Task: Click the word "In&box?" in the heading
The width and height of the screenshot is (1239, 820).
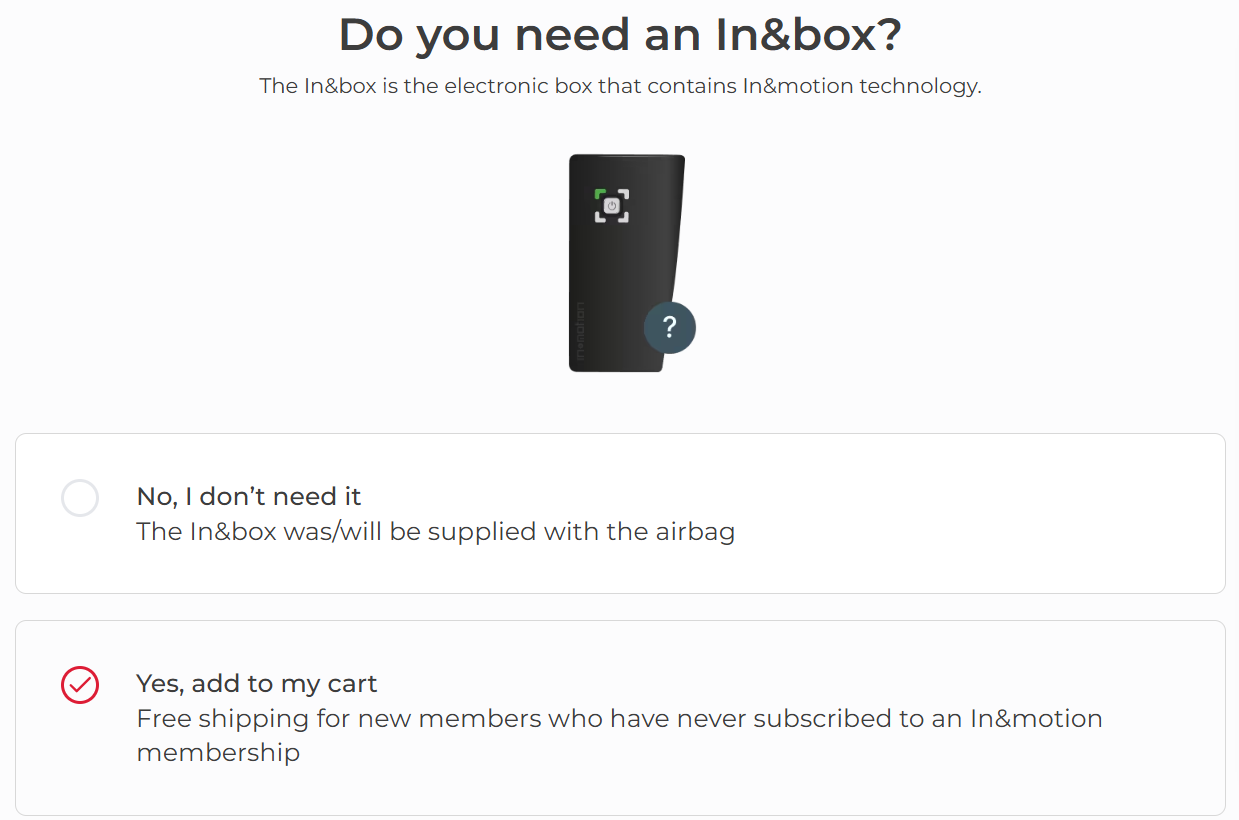Action: click(808, 35)
